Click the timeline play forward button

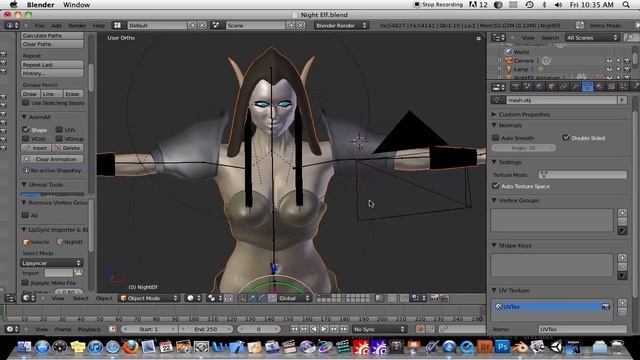pyautogui.click(x=324, y=329)
